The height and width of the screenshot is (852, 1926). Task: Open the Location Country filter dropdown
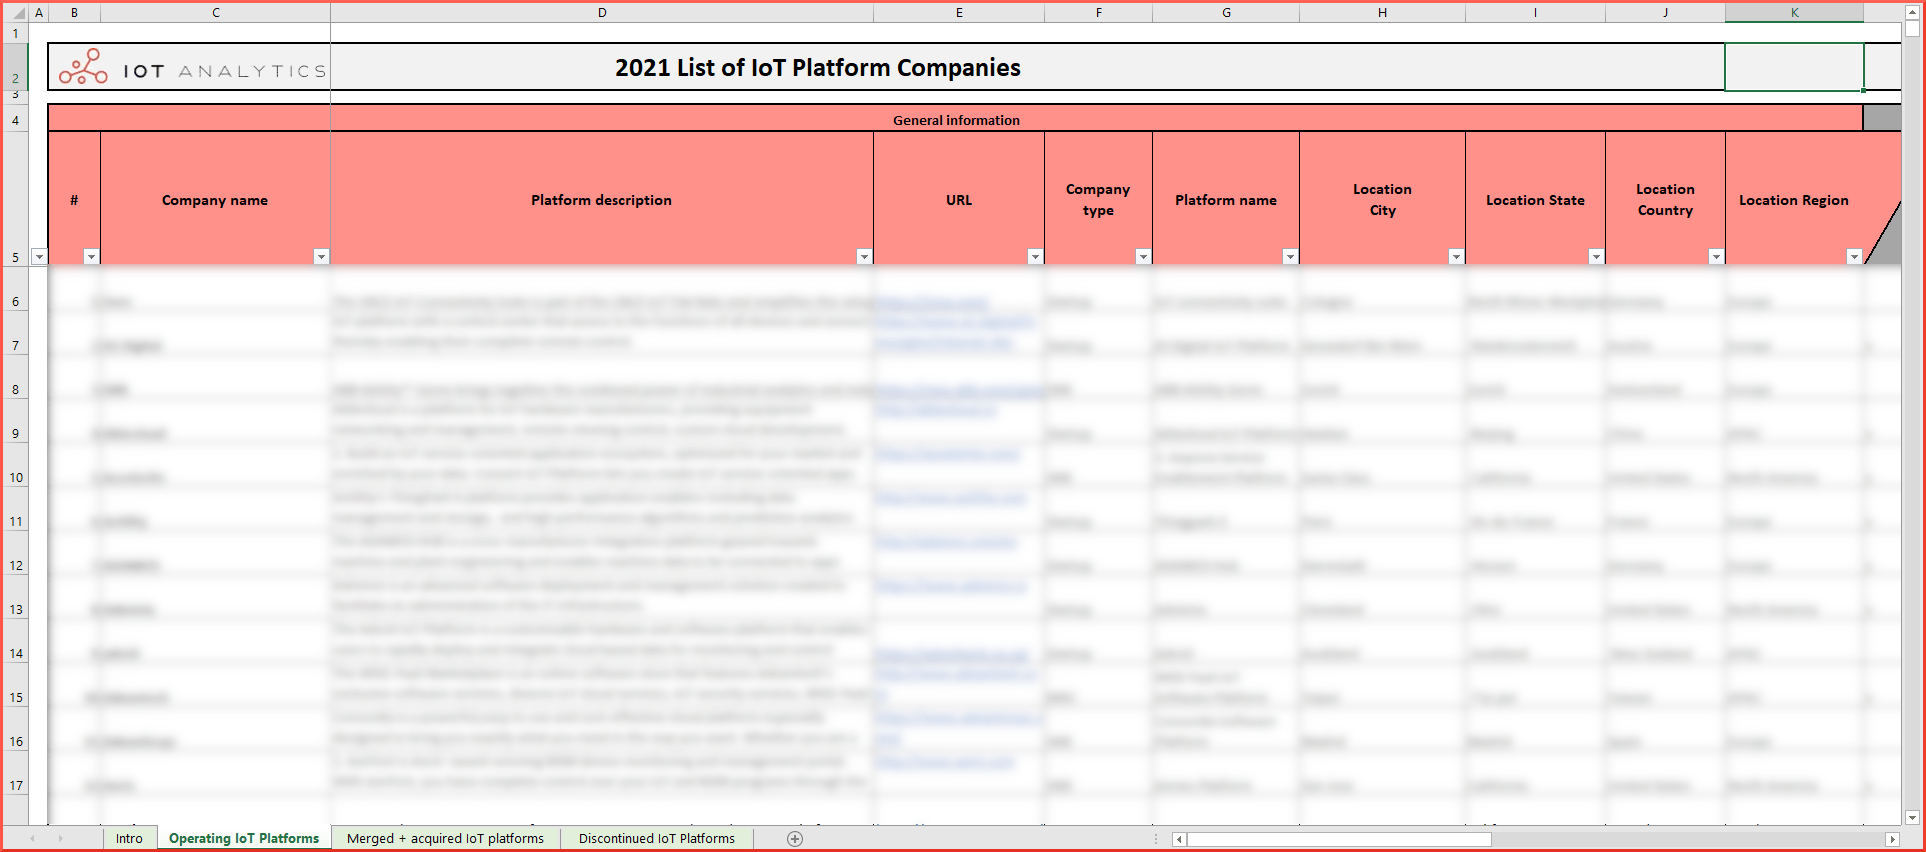tap(1716, 257)
